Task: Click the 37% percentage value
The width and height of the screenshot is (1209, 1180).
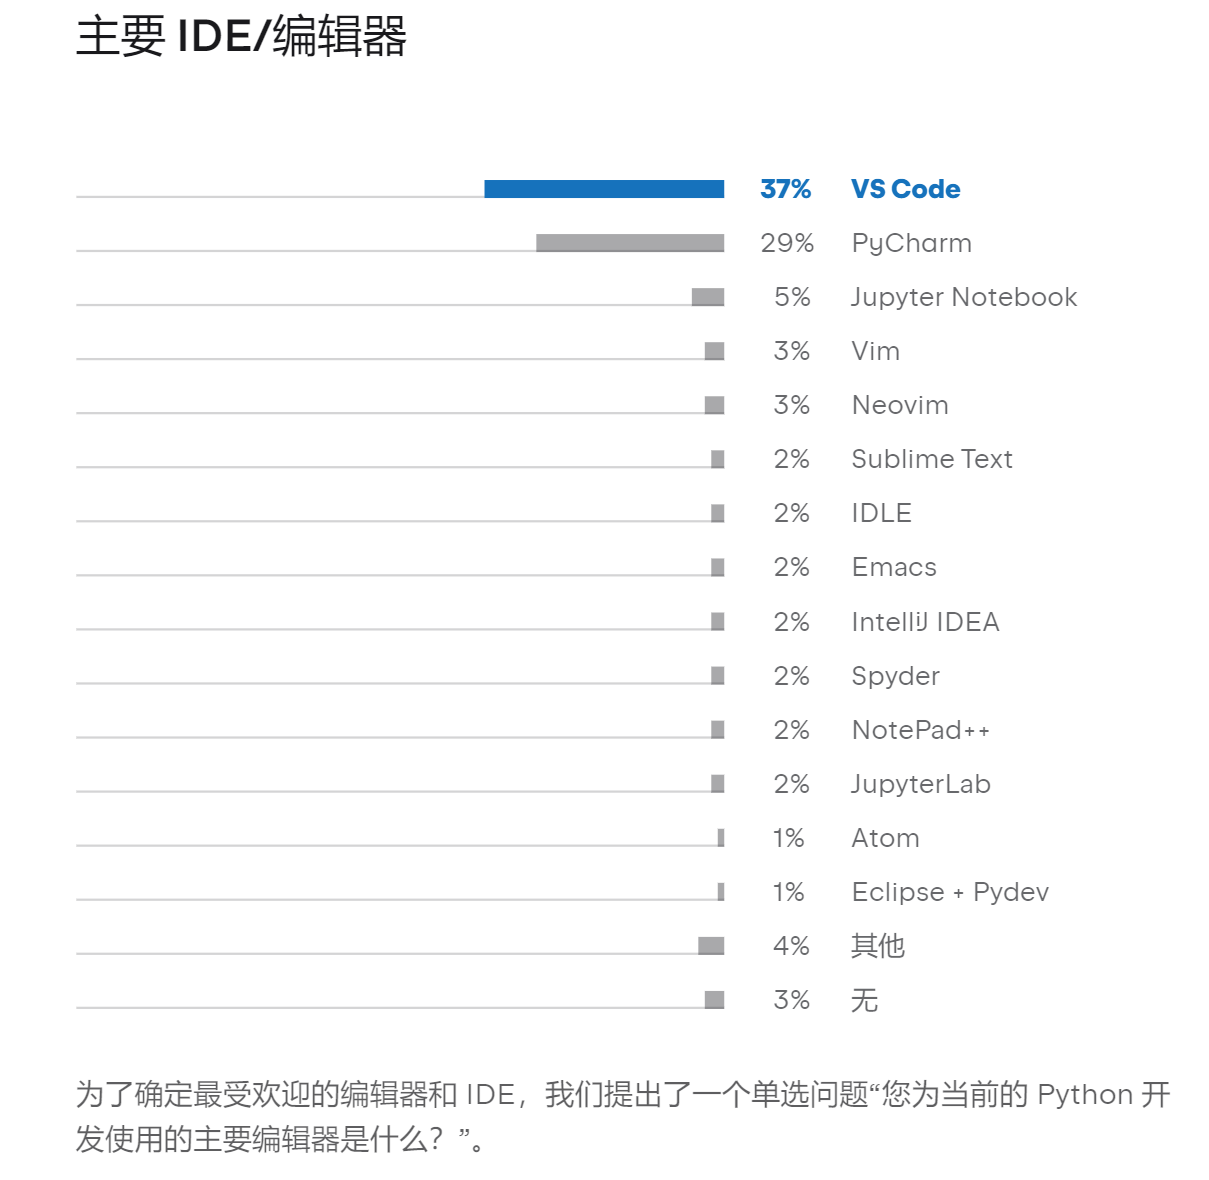Action: (x=786, y=189)
